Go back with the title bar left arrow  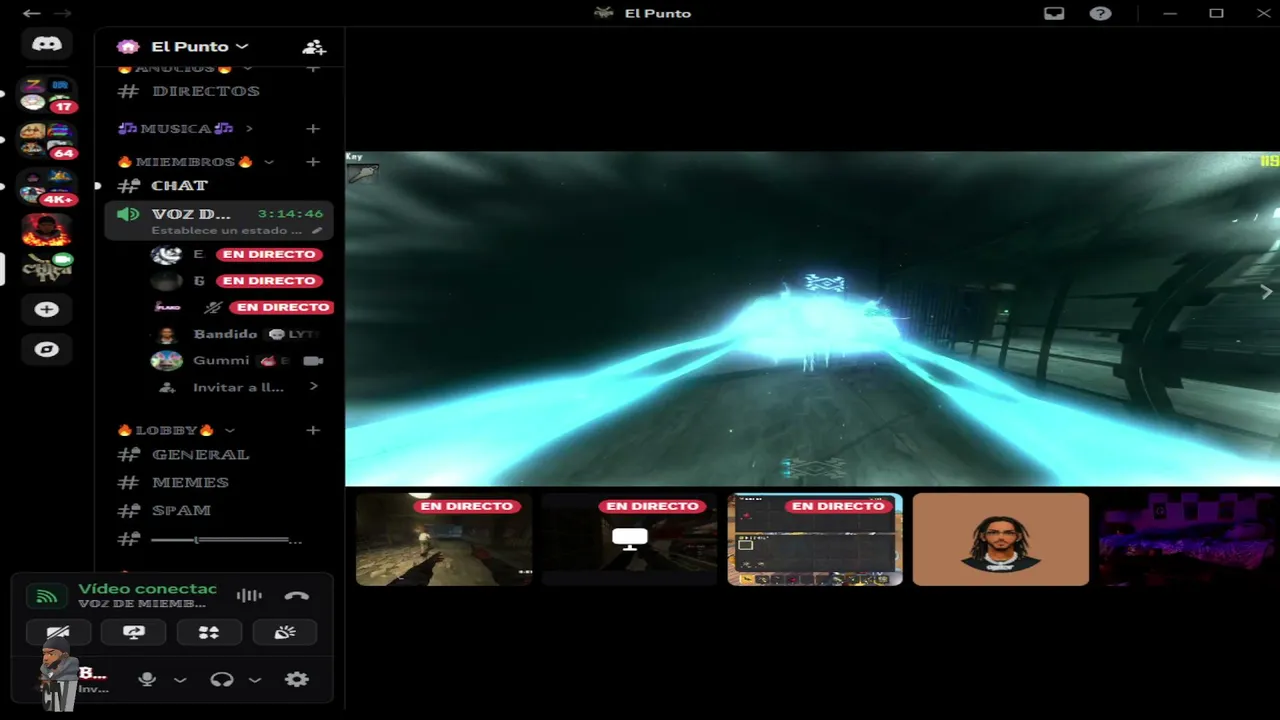(x=31, y=13)
